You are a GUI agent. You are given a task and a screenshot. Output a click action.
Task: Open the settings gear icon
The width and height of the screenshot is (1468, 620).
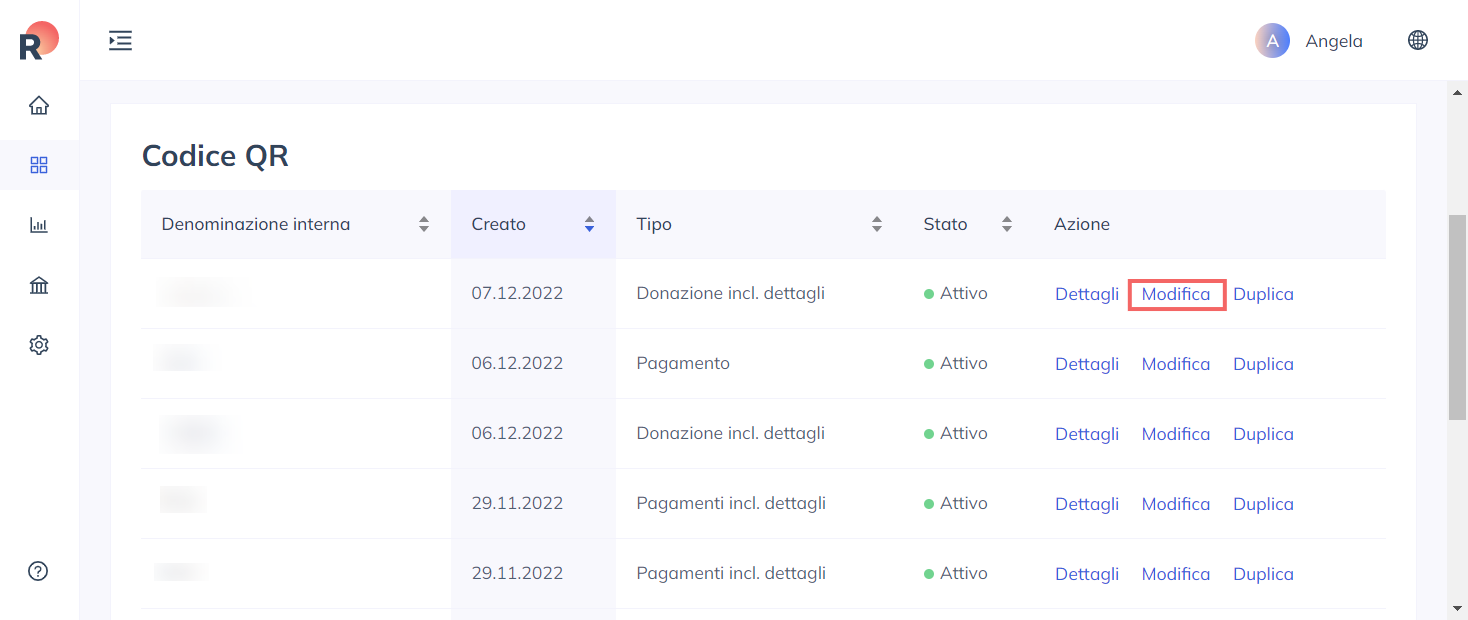[x=39, y=345]
